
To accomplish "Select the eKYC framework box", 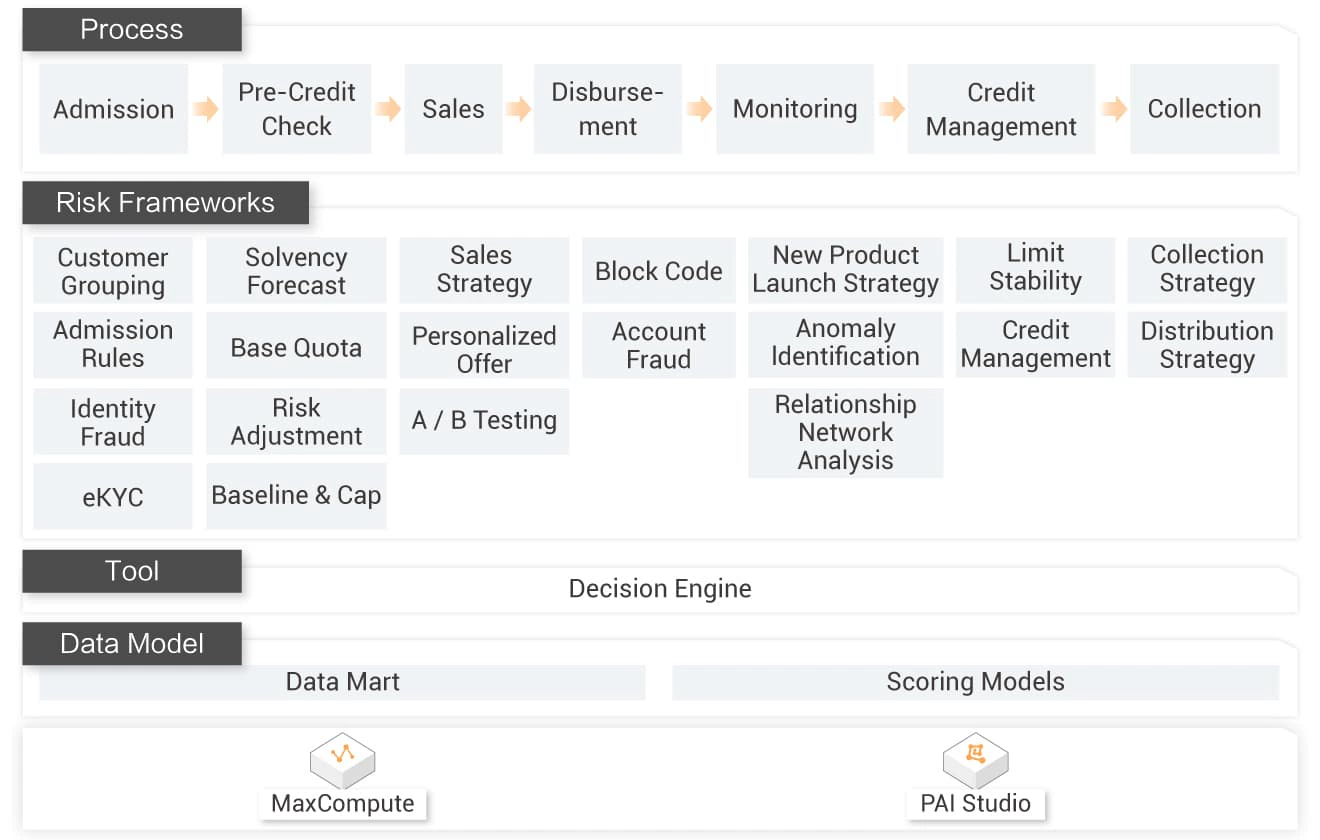I will (x=113, y=496).
